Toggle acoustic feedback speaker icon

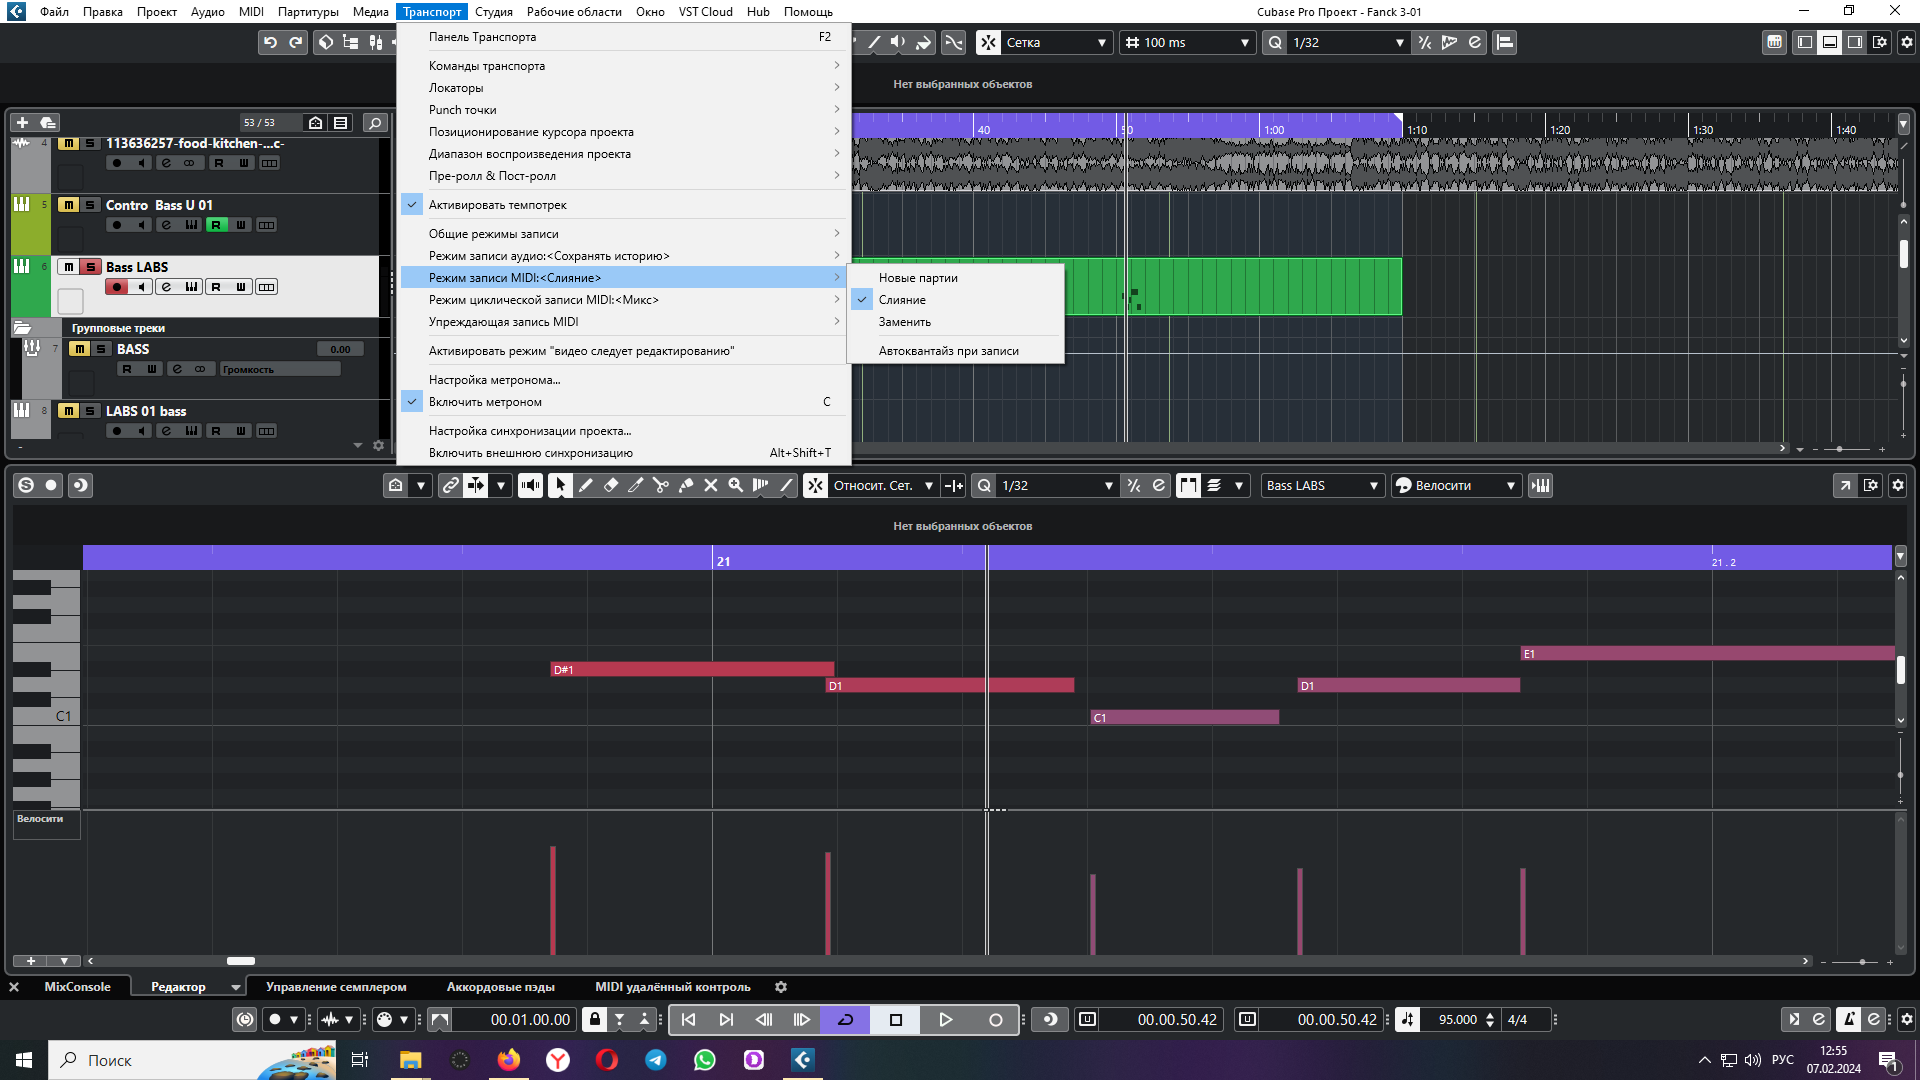[530, 485]
